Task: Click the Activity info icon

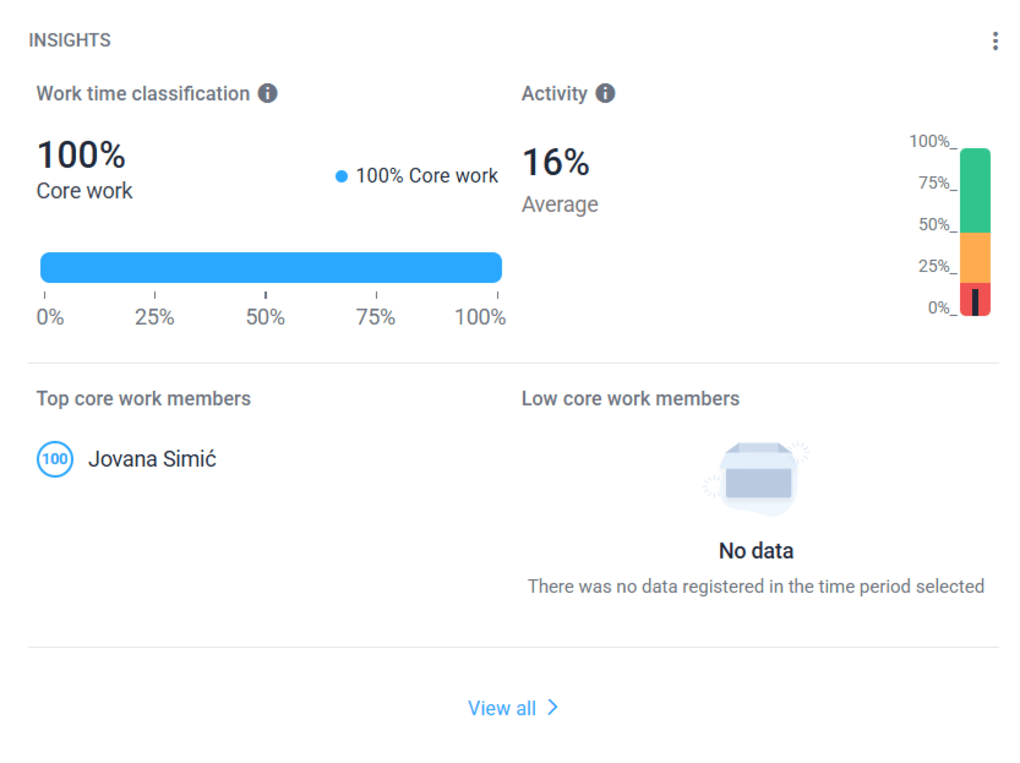Action: pyautogui.click(x=604, y=92)
